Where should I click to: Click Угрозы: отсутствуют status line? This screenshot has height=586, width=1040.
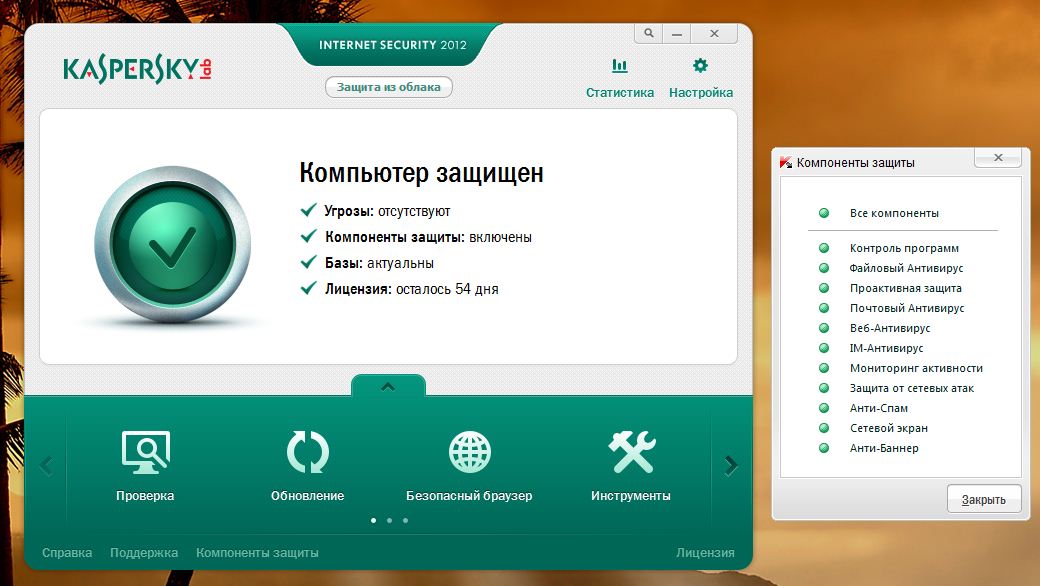pyautogui.click(x=375, y=211)
